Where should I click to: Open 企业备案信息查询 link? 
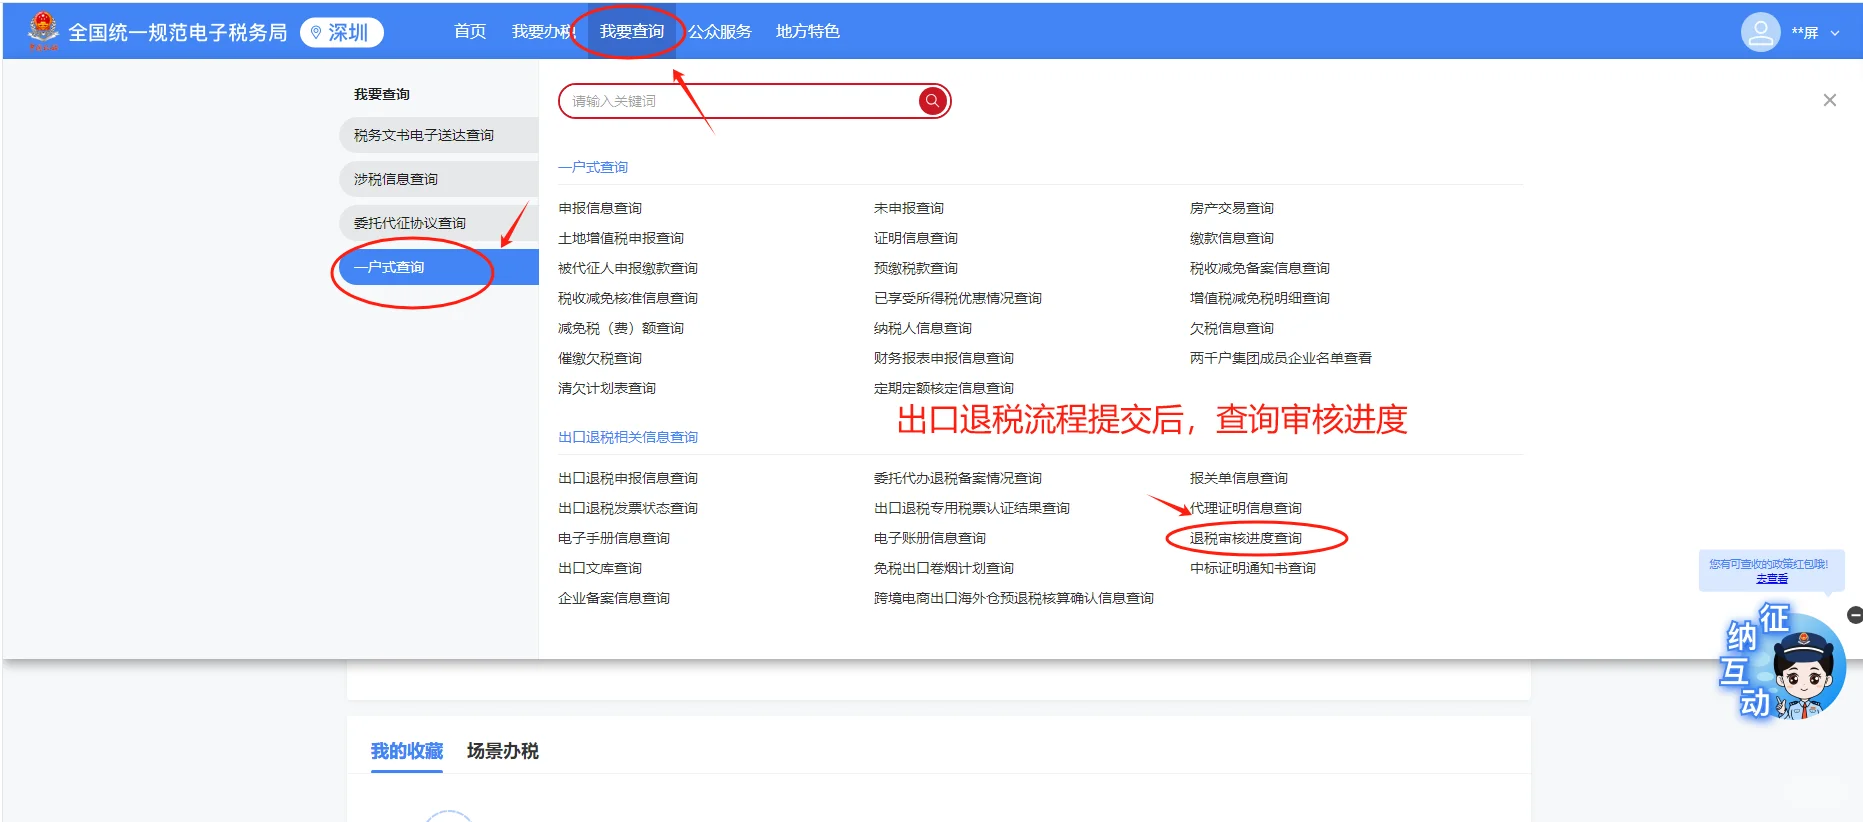[x=614, y=598]
